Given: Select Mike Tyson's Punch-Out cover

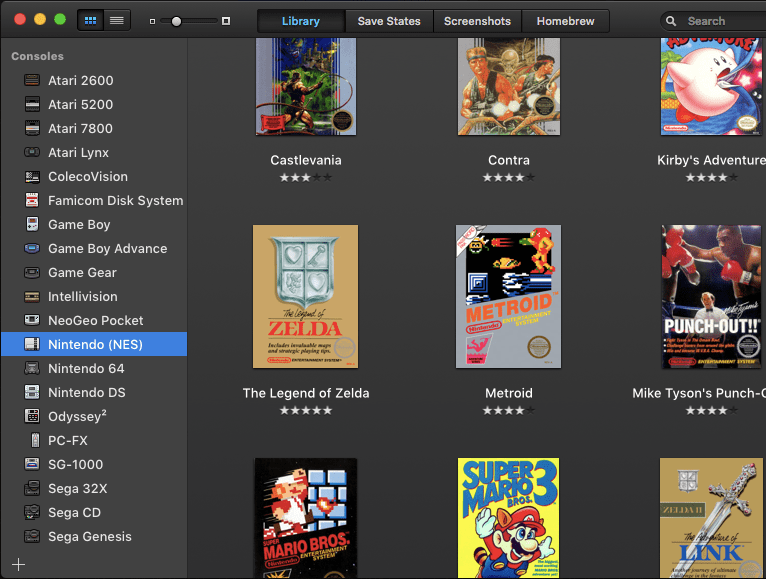Looking at the screenshot, I should tap(711, 297).
